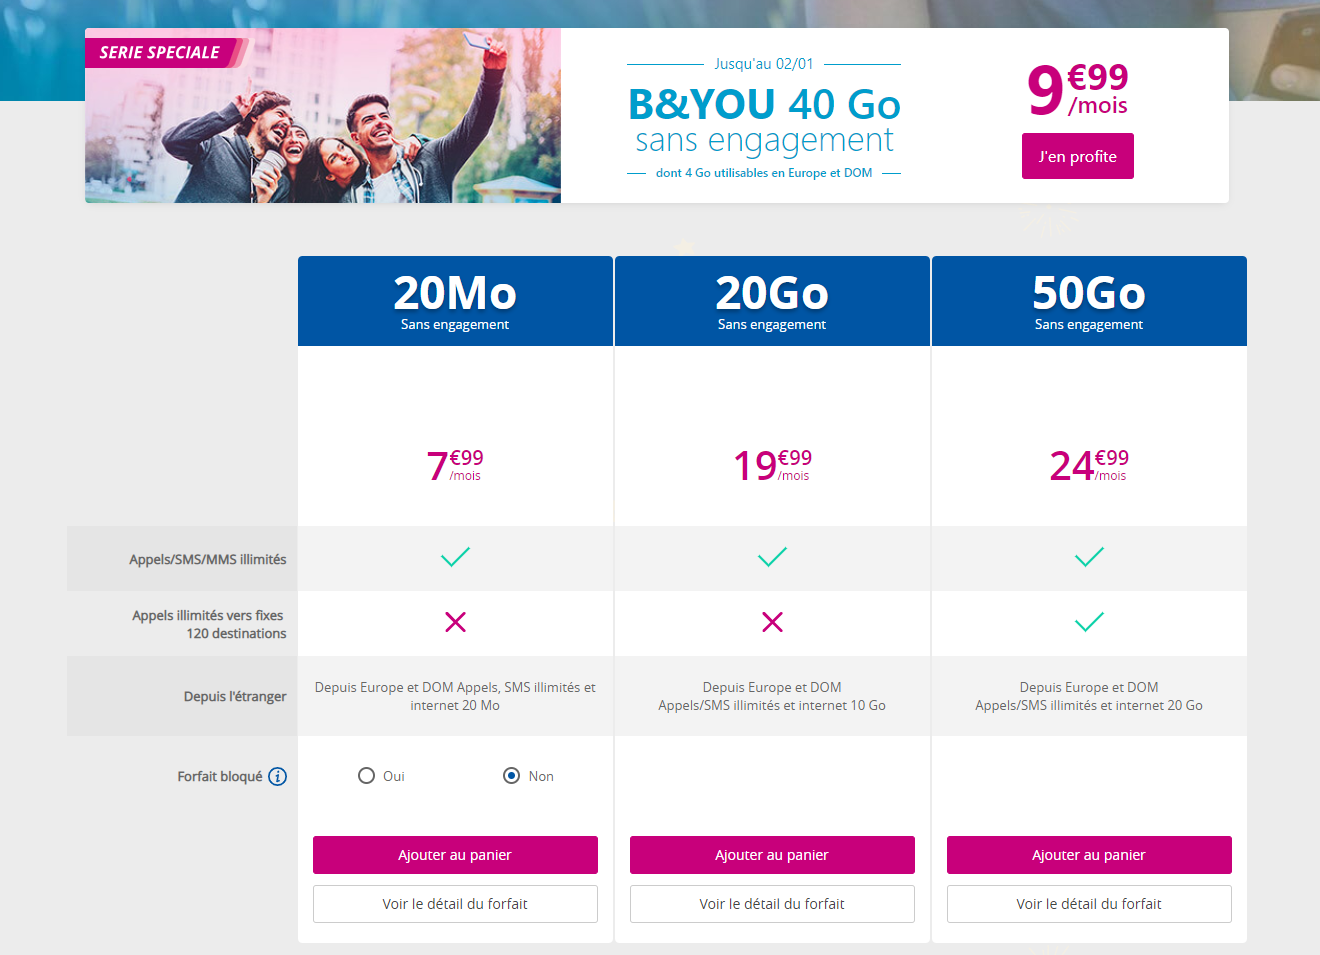This screenshot has height=955, width=1320.
Task: Click the green checkmark for 50Go fixed calls
Action: [x=1089, y=622]
